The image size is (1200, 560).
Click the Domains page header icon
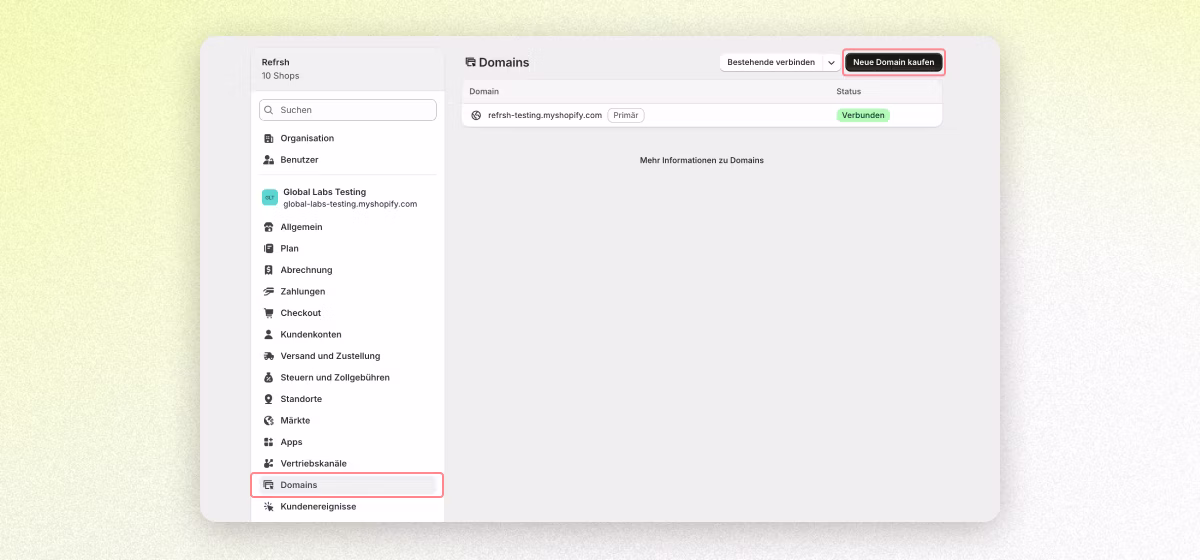pos(470,62)
